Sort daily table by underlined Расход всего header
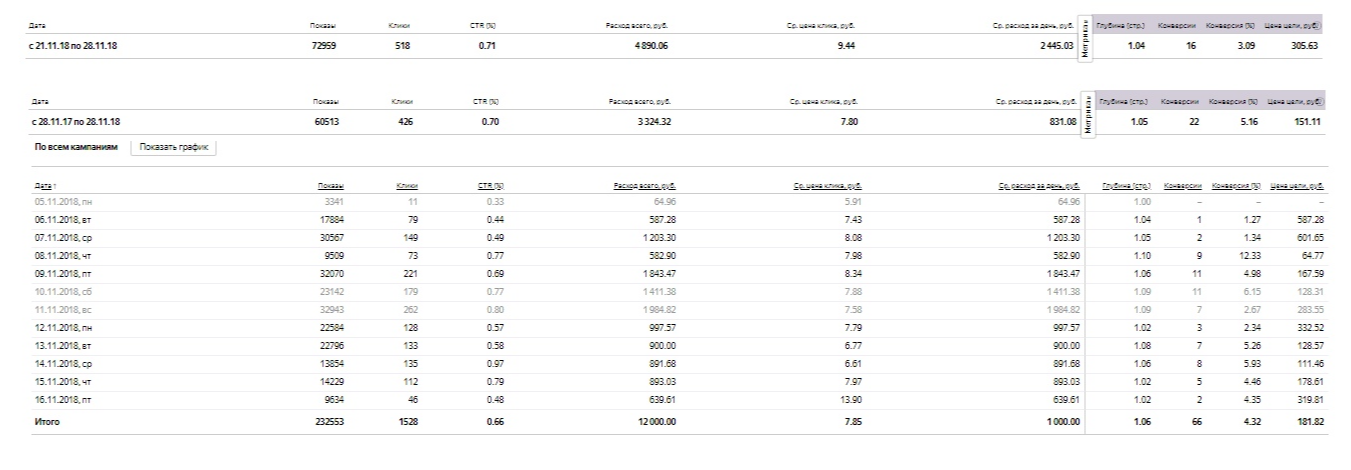 click(x=640, y=185)
